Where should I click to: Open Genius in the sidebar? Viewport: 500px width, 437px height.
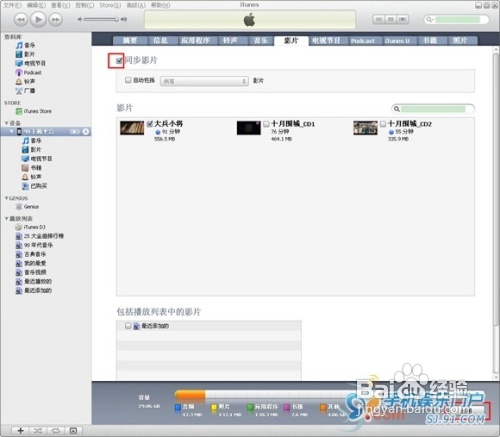click(28, 207)
